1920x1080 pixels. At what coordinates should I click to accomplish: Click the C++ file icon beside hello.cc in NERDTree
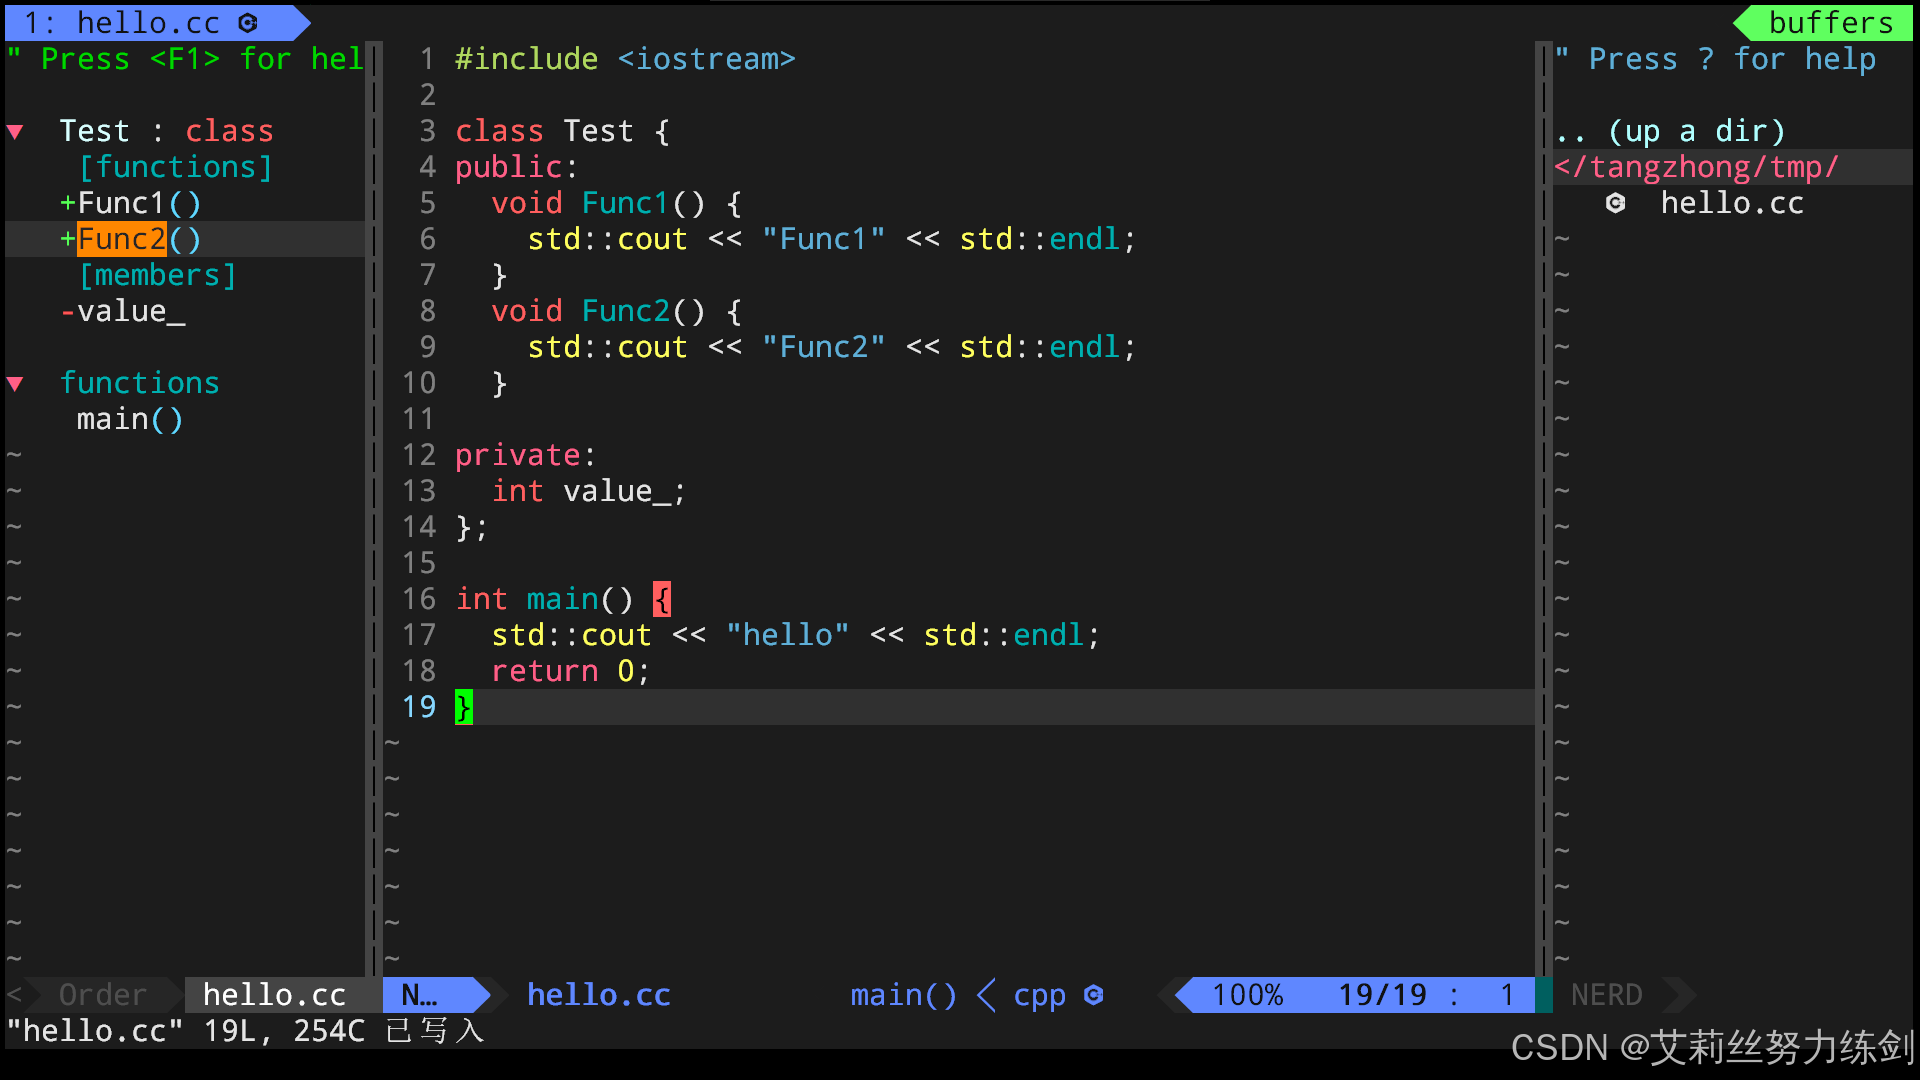[1615, 204]
